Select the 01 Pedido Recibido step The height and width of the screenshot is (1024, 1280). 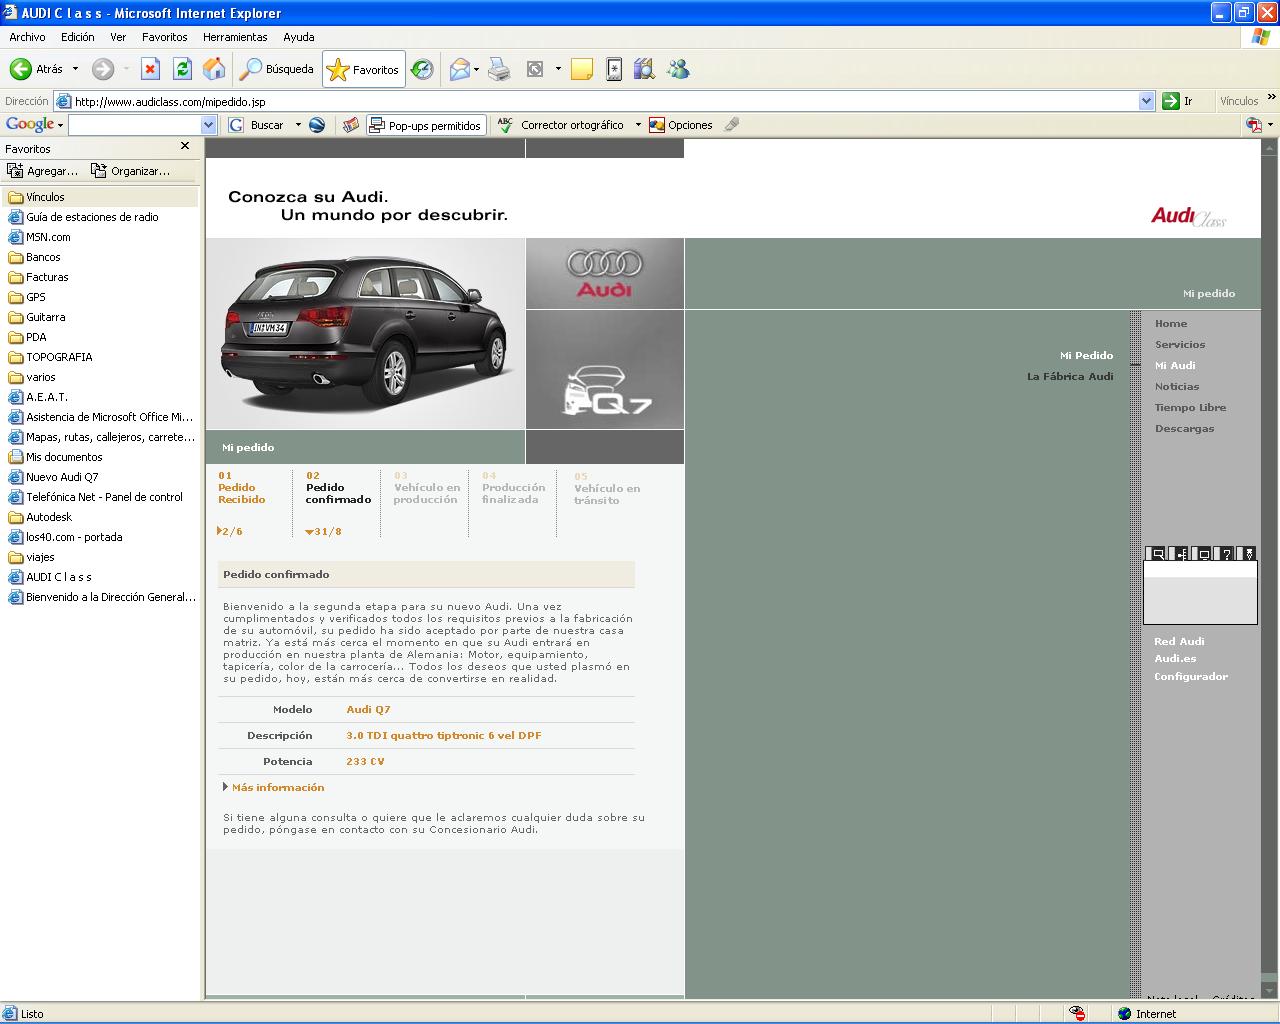[x=242, y=488]
